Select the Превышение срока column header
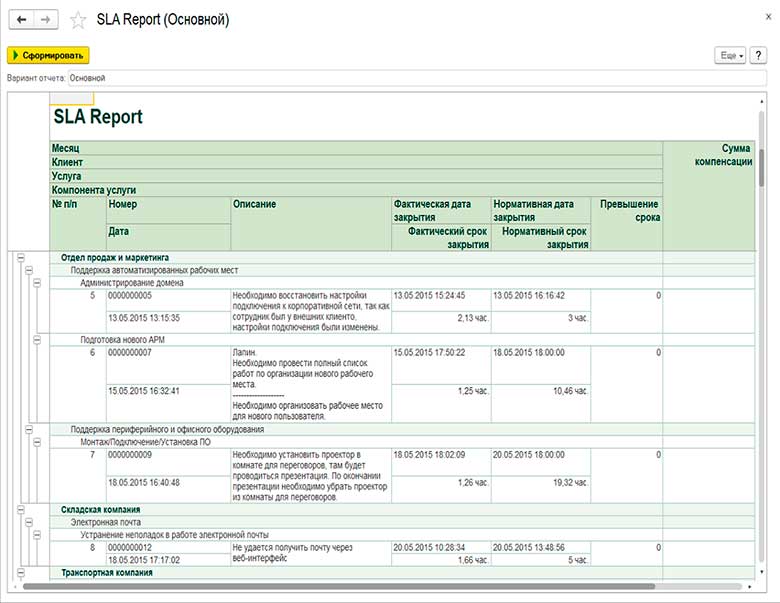This screenshot has height=603, width=780. click(x=627, y=223)
